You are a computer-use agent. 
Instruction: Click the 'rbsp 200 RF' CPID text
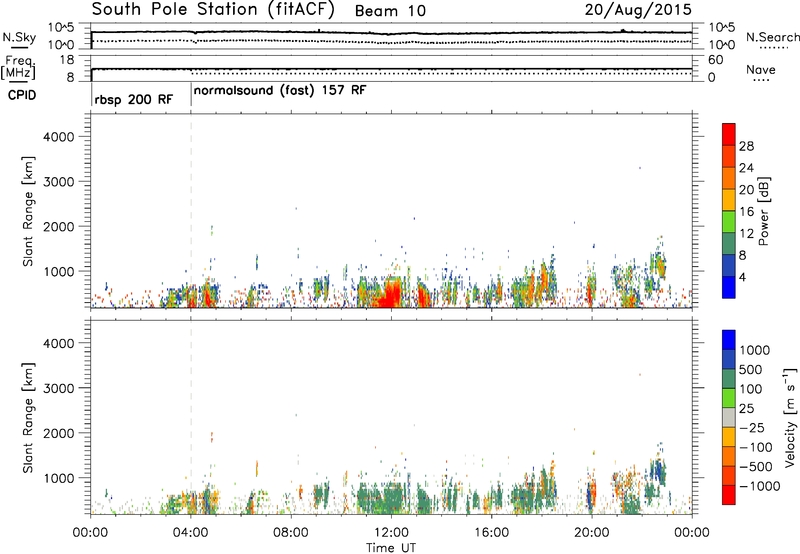coord(134,99)
